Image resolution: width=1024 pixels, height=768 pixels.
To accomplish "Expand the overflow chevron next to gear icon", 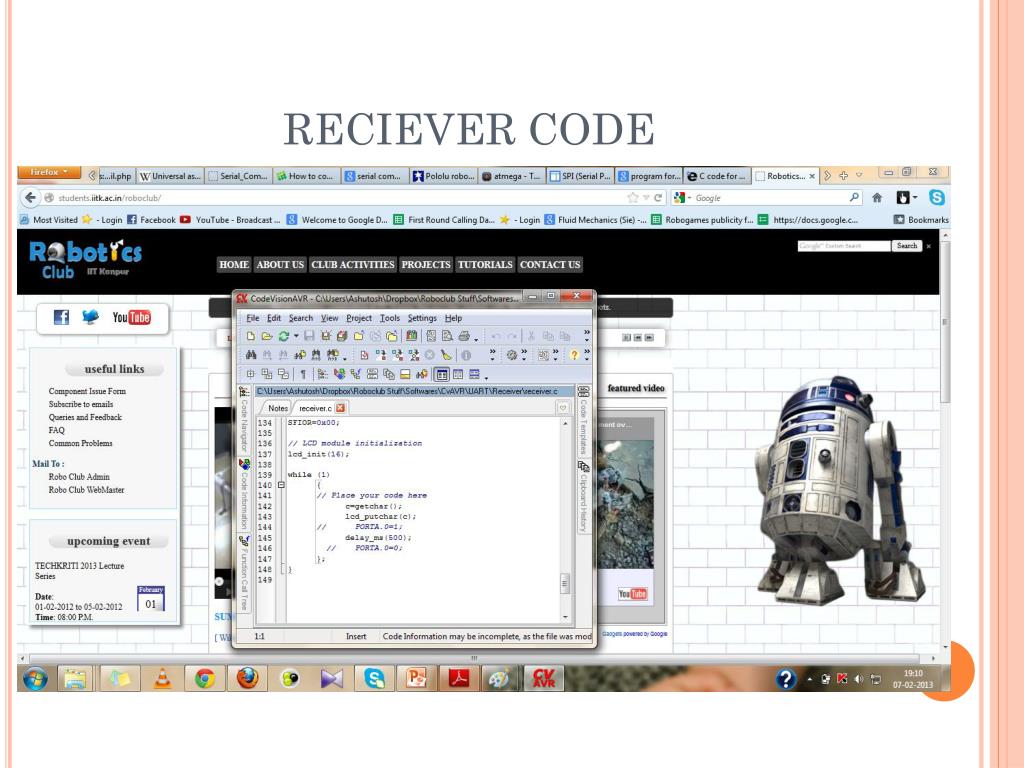I will pos(524,355).
